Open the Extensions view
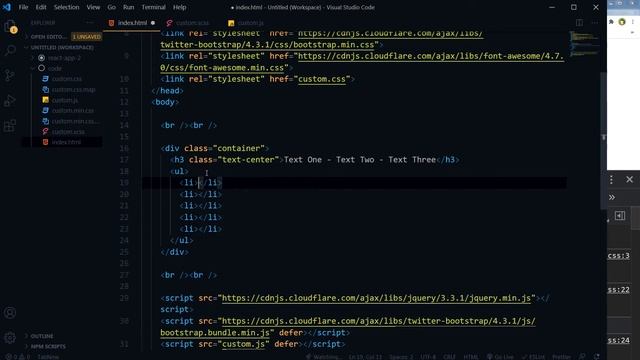 pyautogui.click(x=10, y=125)
